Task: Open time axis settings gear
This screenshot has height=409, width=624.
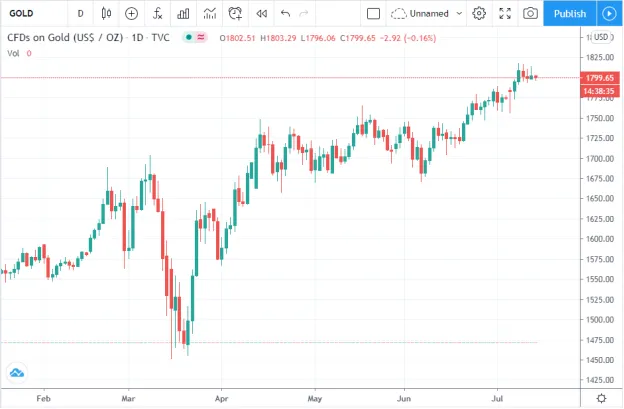Action: pos(601,398)
